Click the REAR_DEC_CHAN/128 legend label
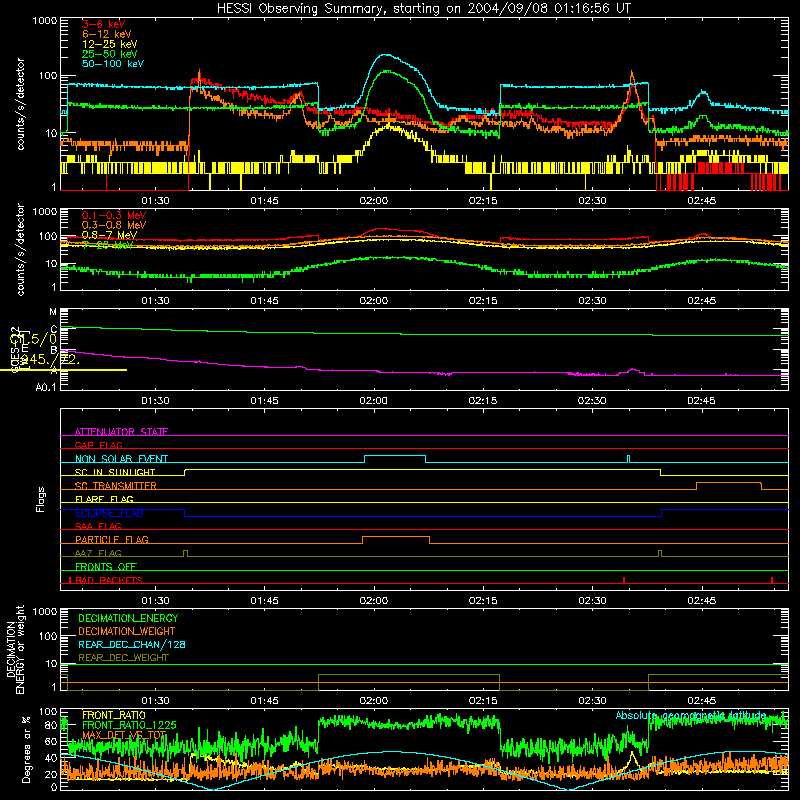800x800 pixels. [132, 644]
